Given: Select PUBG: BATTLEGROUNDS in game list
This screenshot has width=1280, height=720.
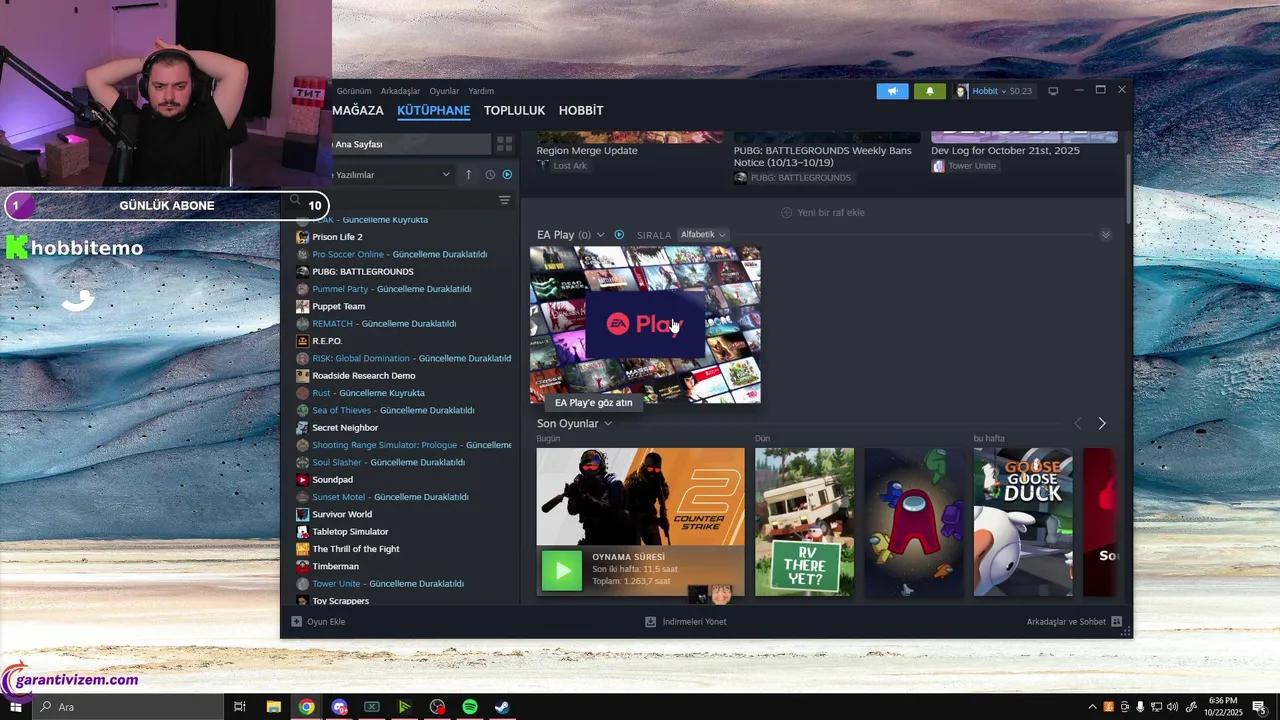Looking at the screenshot, I should coord(362,272).
